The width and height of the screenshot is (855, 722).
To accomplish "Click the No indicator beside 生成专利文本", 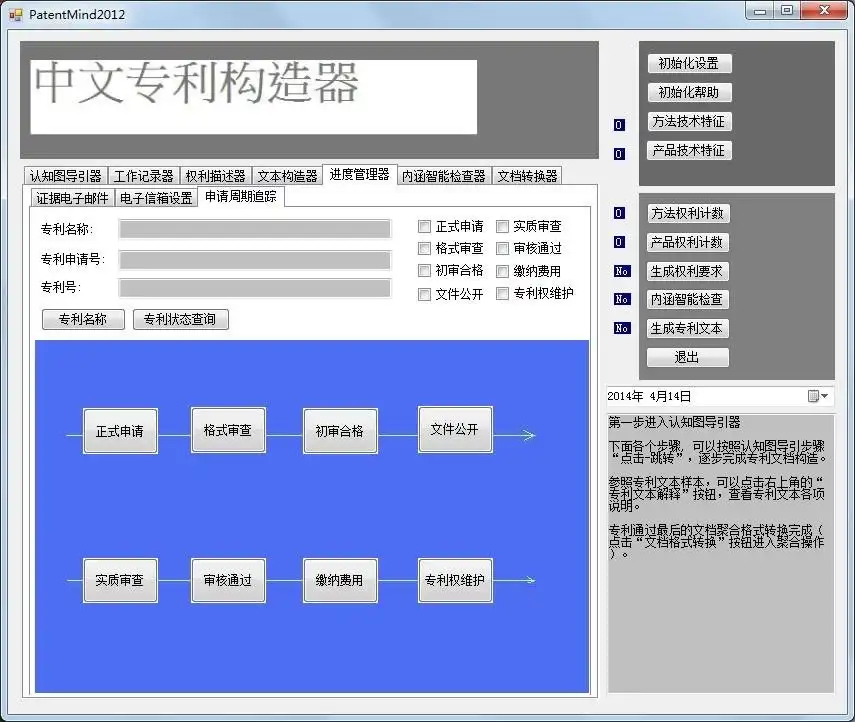I will (x=622, y=328).
